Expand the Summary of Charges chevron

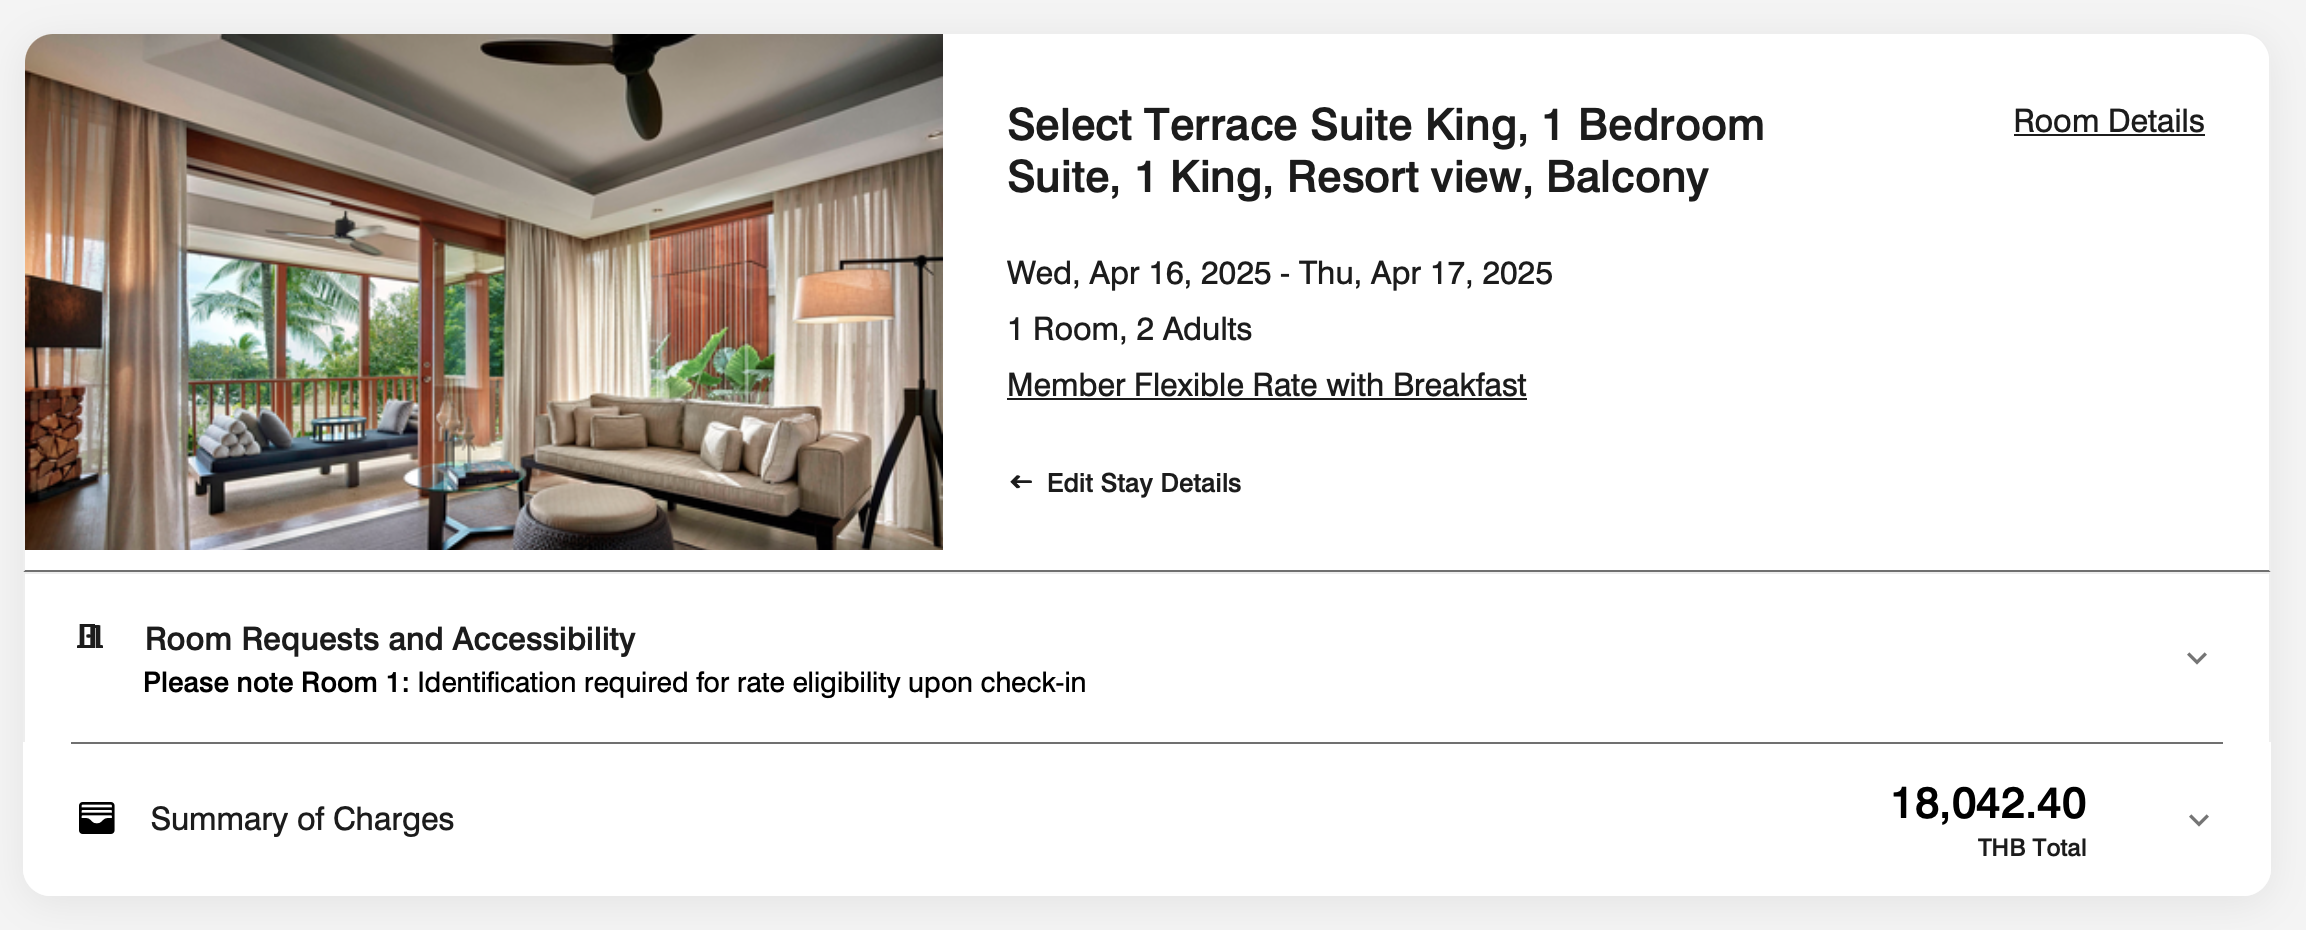click(x=2197, y=820)
